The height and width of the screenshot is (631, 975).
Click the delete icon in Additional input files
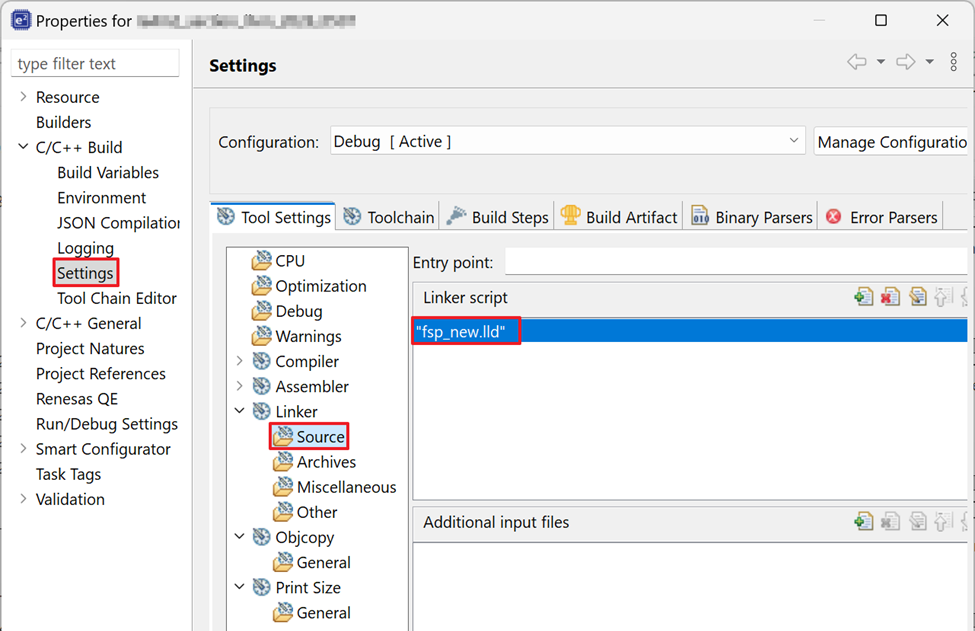(890, 521)
